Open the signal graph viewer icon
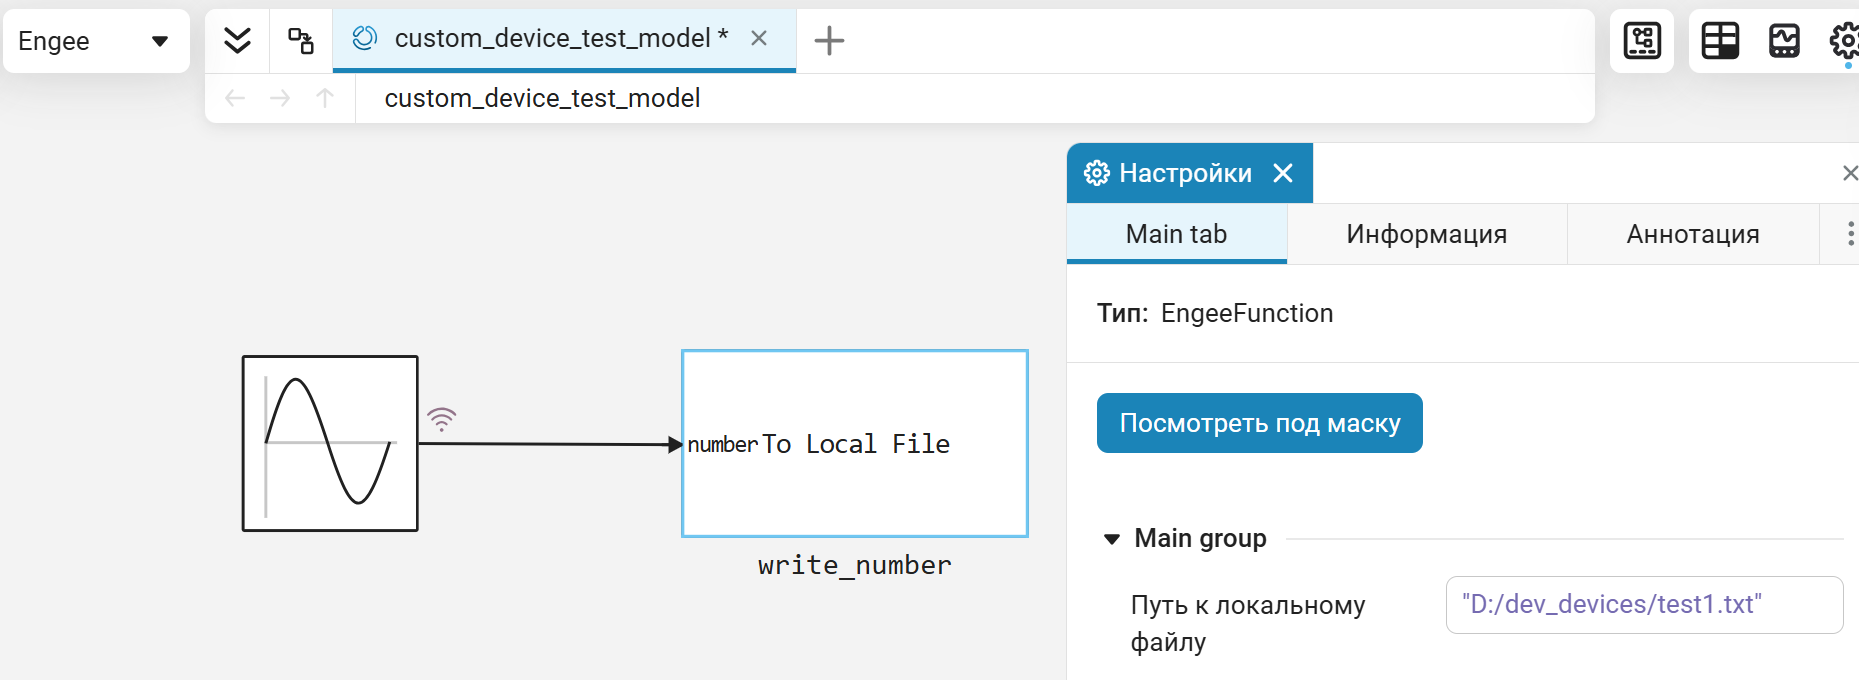This screenshot has width=1859, height=680. tap(1784, 41)
